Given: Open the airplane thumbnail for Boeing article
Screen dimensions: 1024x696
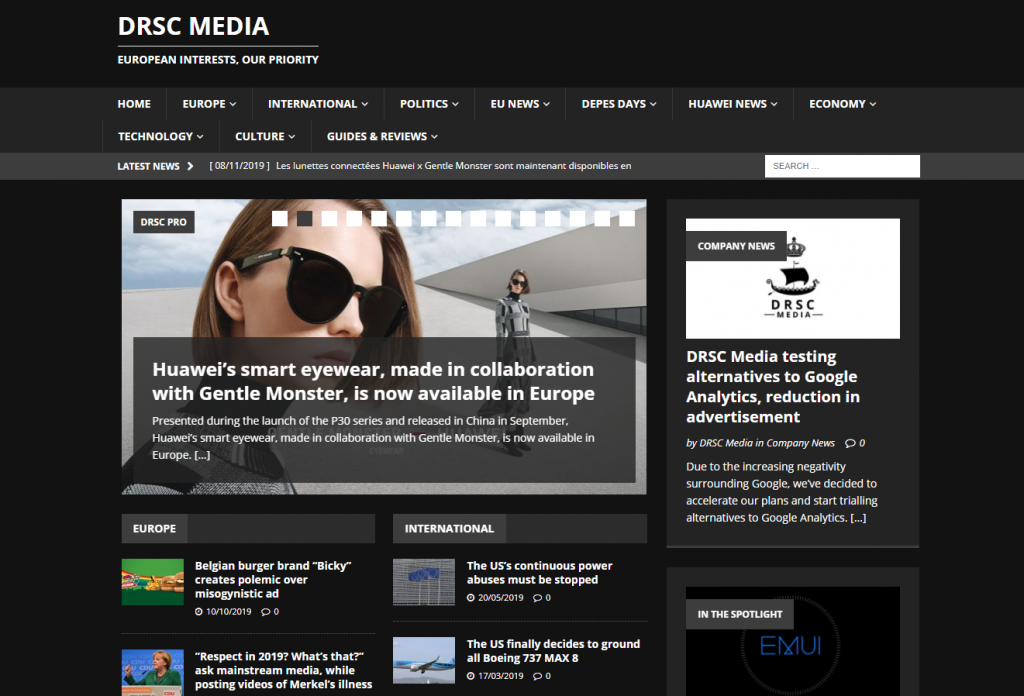Looking at the screenshot, I should pos(424,660).
